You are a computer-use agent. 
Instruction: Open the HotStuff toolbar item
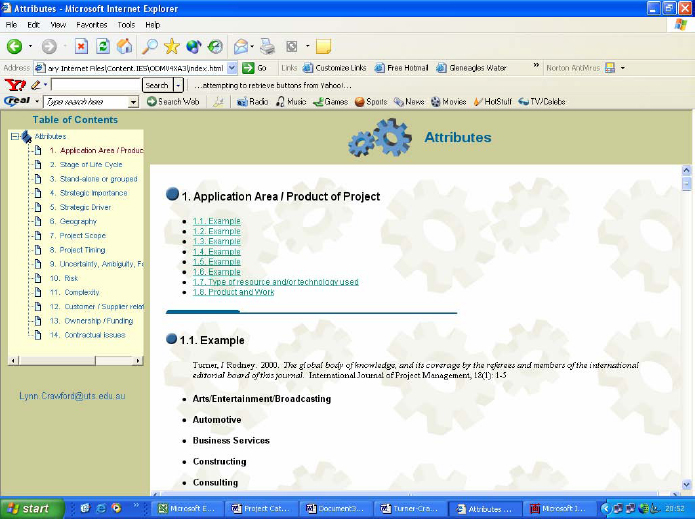(x=492, y=101)
